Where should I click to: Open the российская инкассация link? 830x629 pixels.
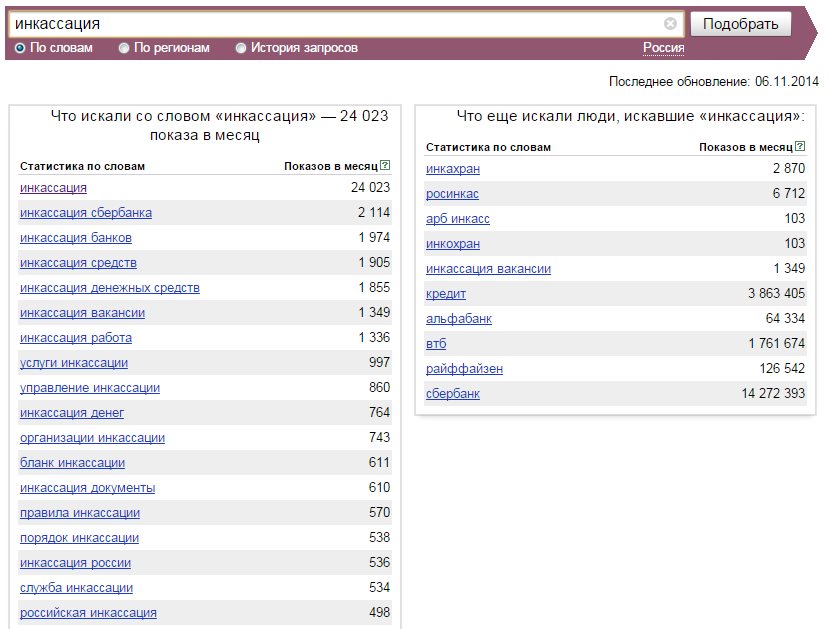pos(88,613)
